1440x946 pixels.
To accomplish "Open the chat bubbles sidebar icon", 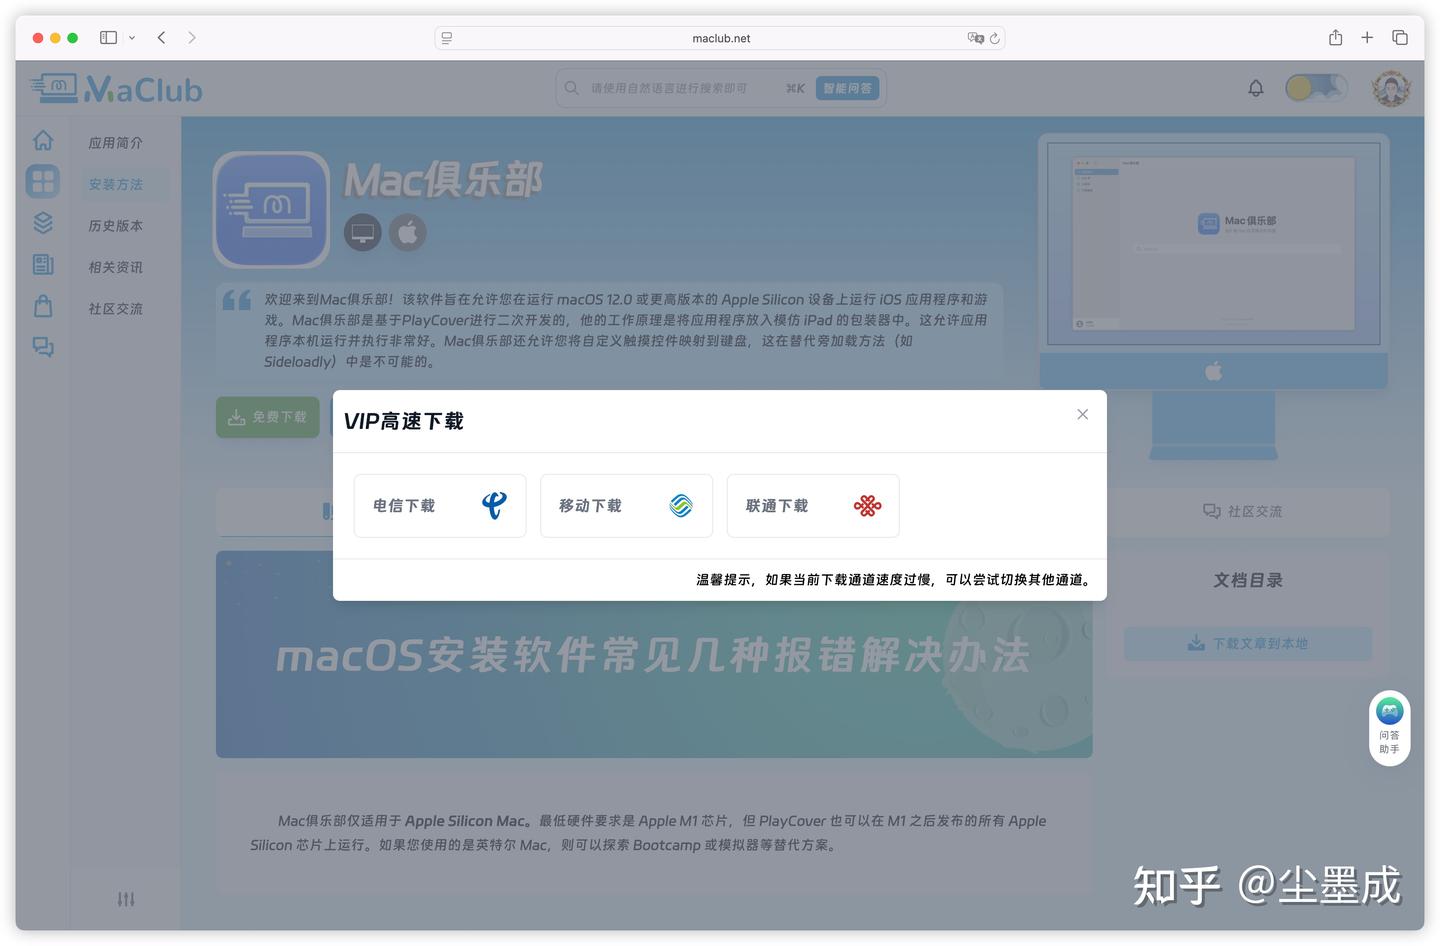I will pyautogui.click(x=43, y=347).
